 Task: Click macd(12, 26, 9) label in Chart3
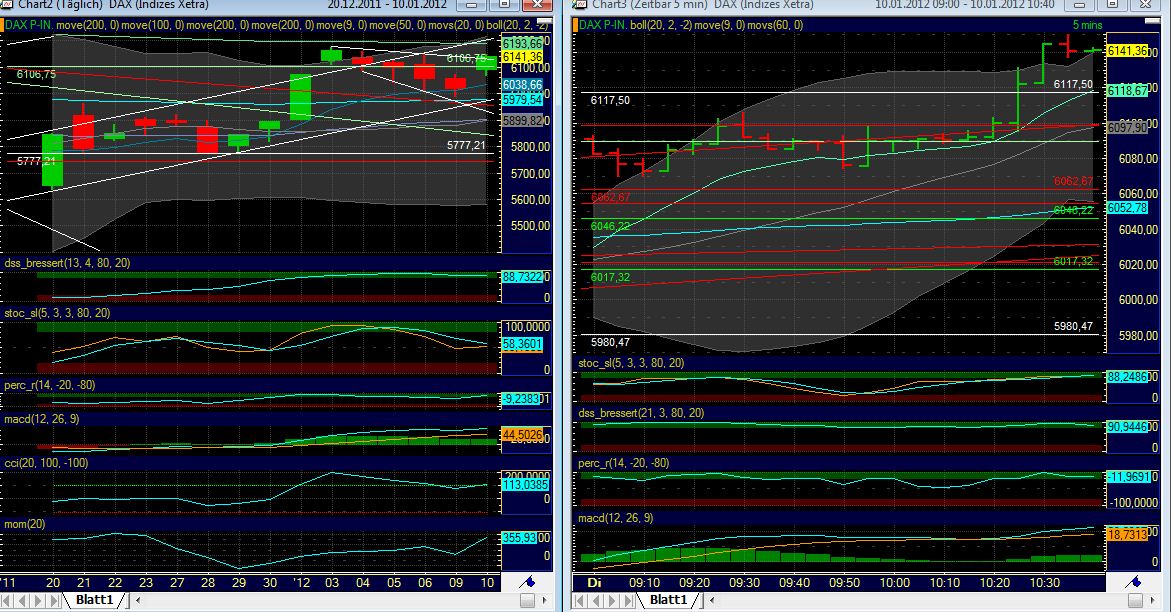click(x=616, y=519)
